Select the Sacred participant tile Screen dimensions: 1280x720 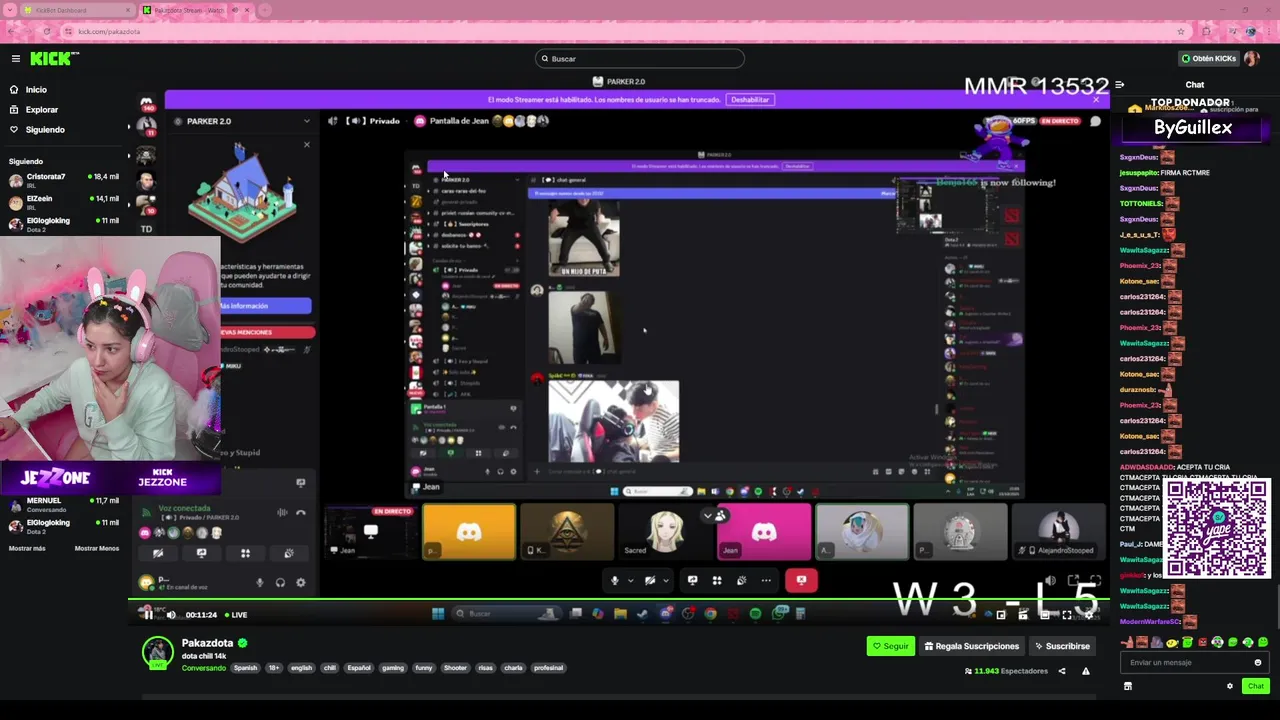point(665,531)
